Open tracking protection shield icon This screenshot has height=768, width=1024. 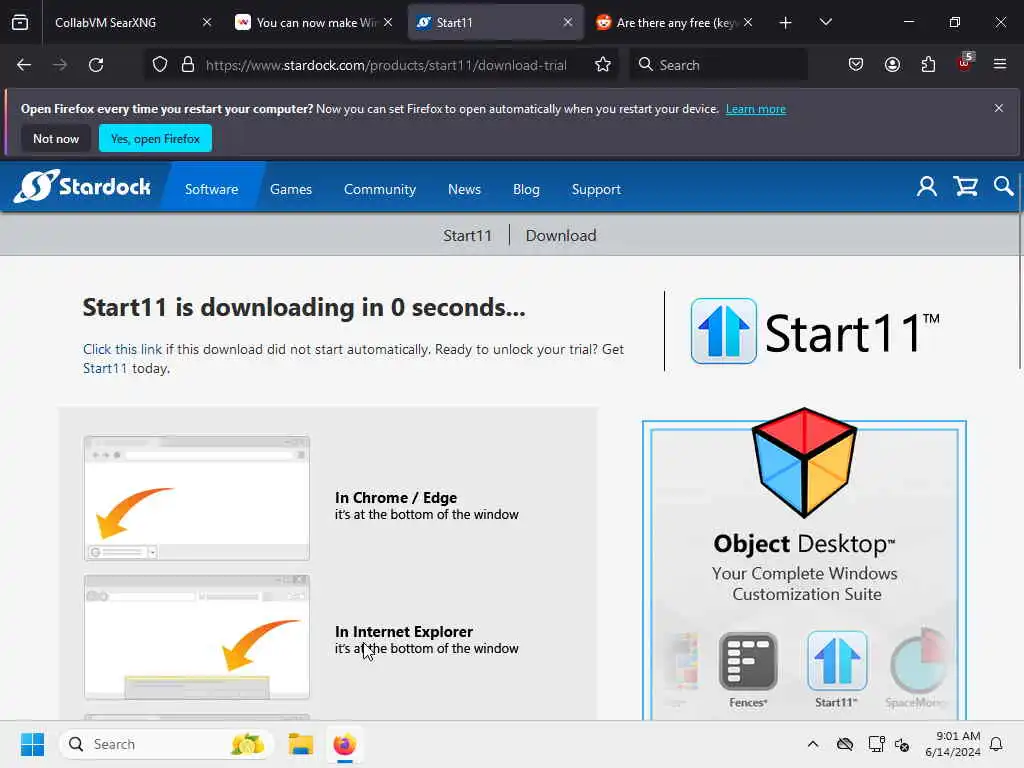click(x=160, y=65)
